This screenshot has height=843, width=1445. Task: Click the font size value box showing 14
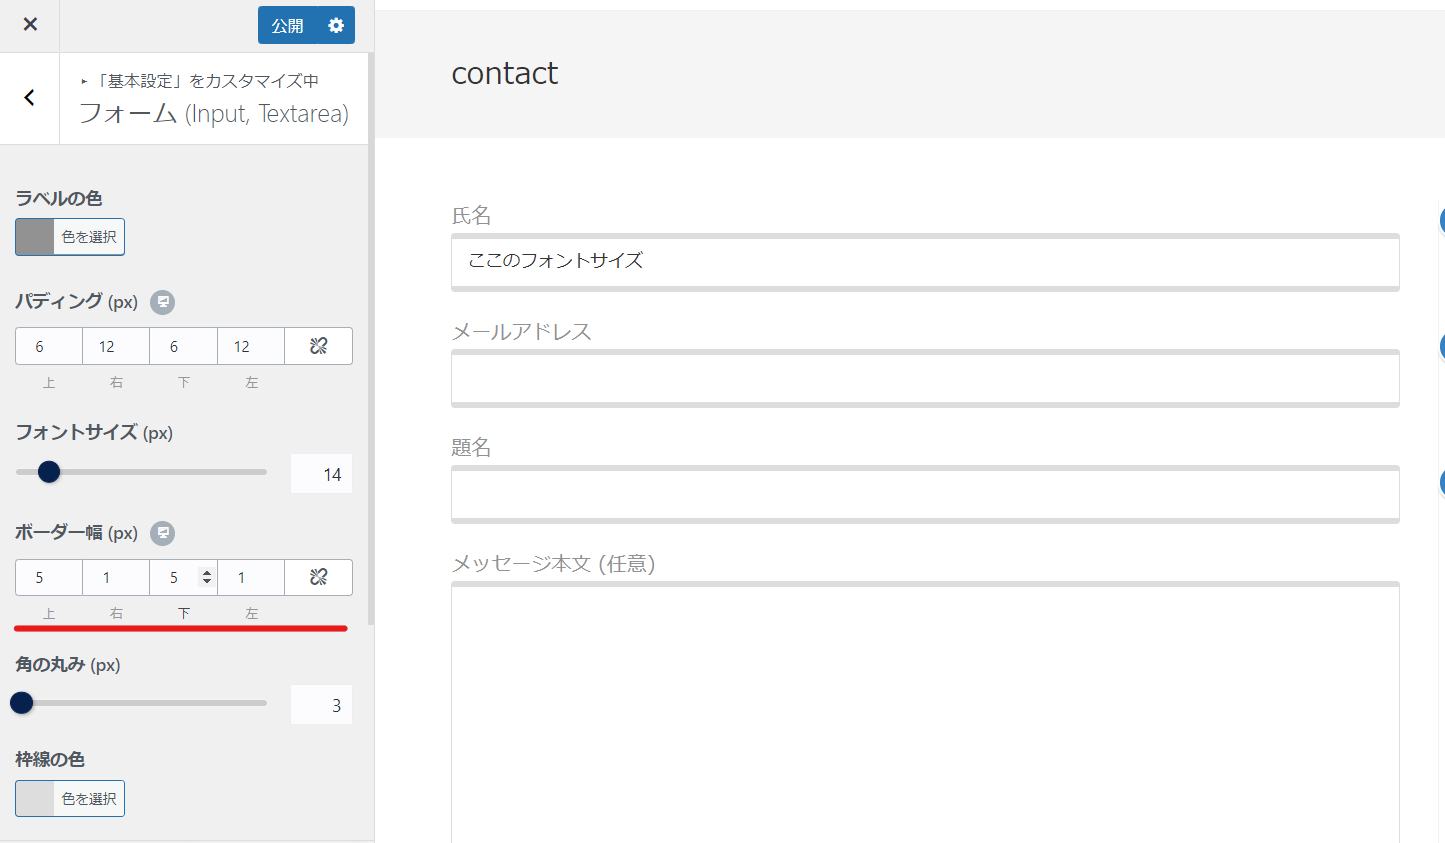(321, 472)
